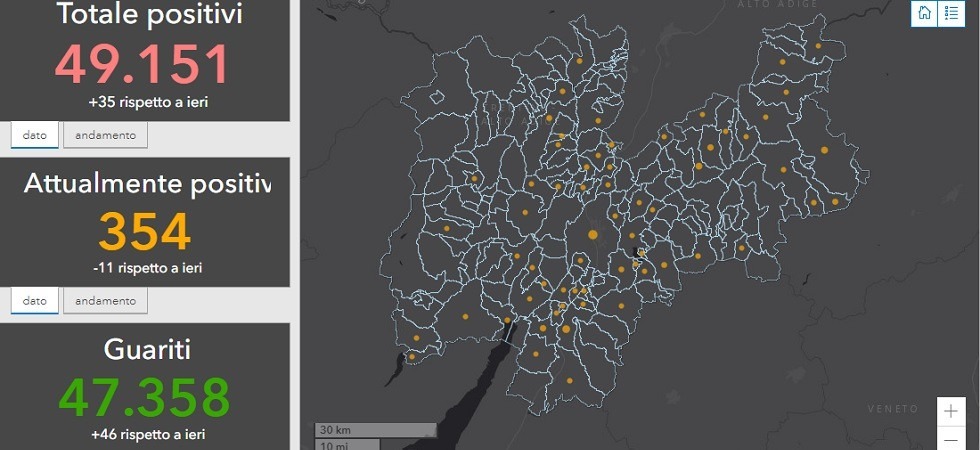This screenshot has width=980, height=450.
Task: Click the 30 km scale bar
Action: tap(375, 430)
